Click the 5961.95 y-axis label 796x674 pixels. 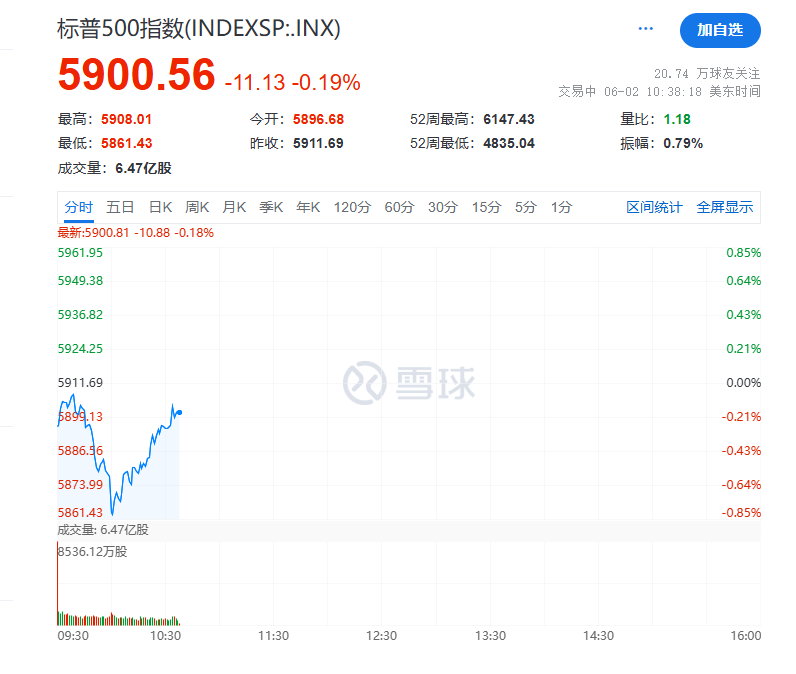80,253
